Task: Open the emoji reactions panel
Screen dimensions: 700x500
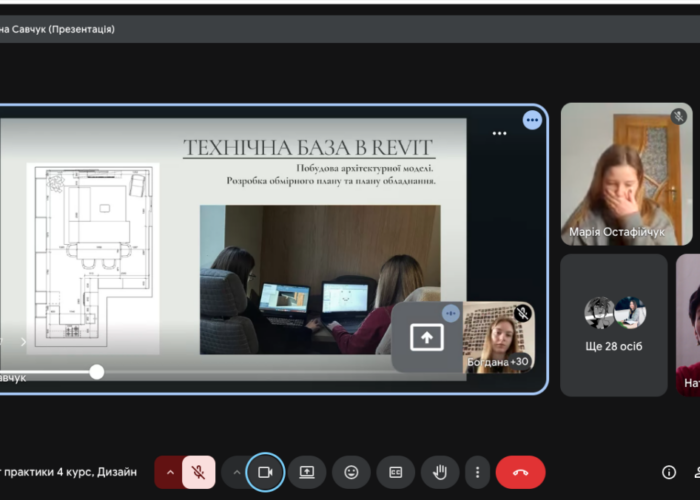Action: (x=351, y=472)
